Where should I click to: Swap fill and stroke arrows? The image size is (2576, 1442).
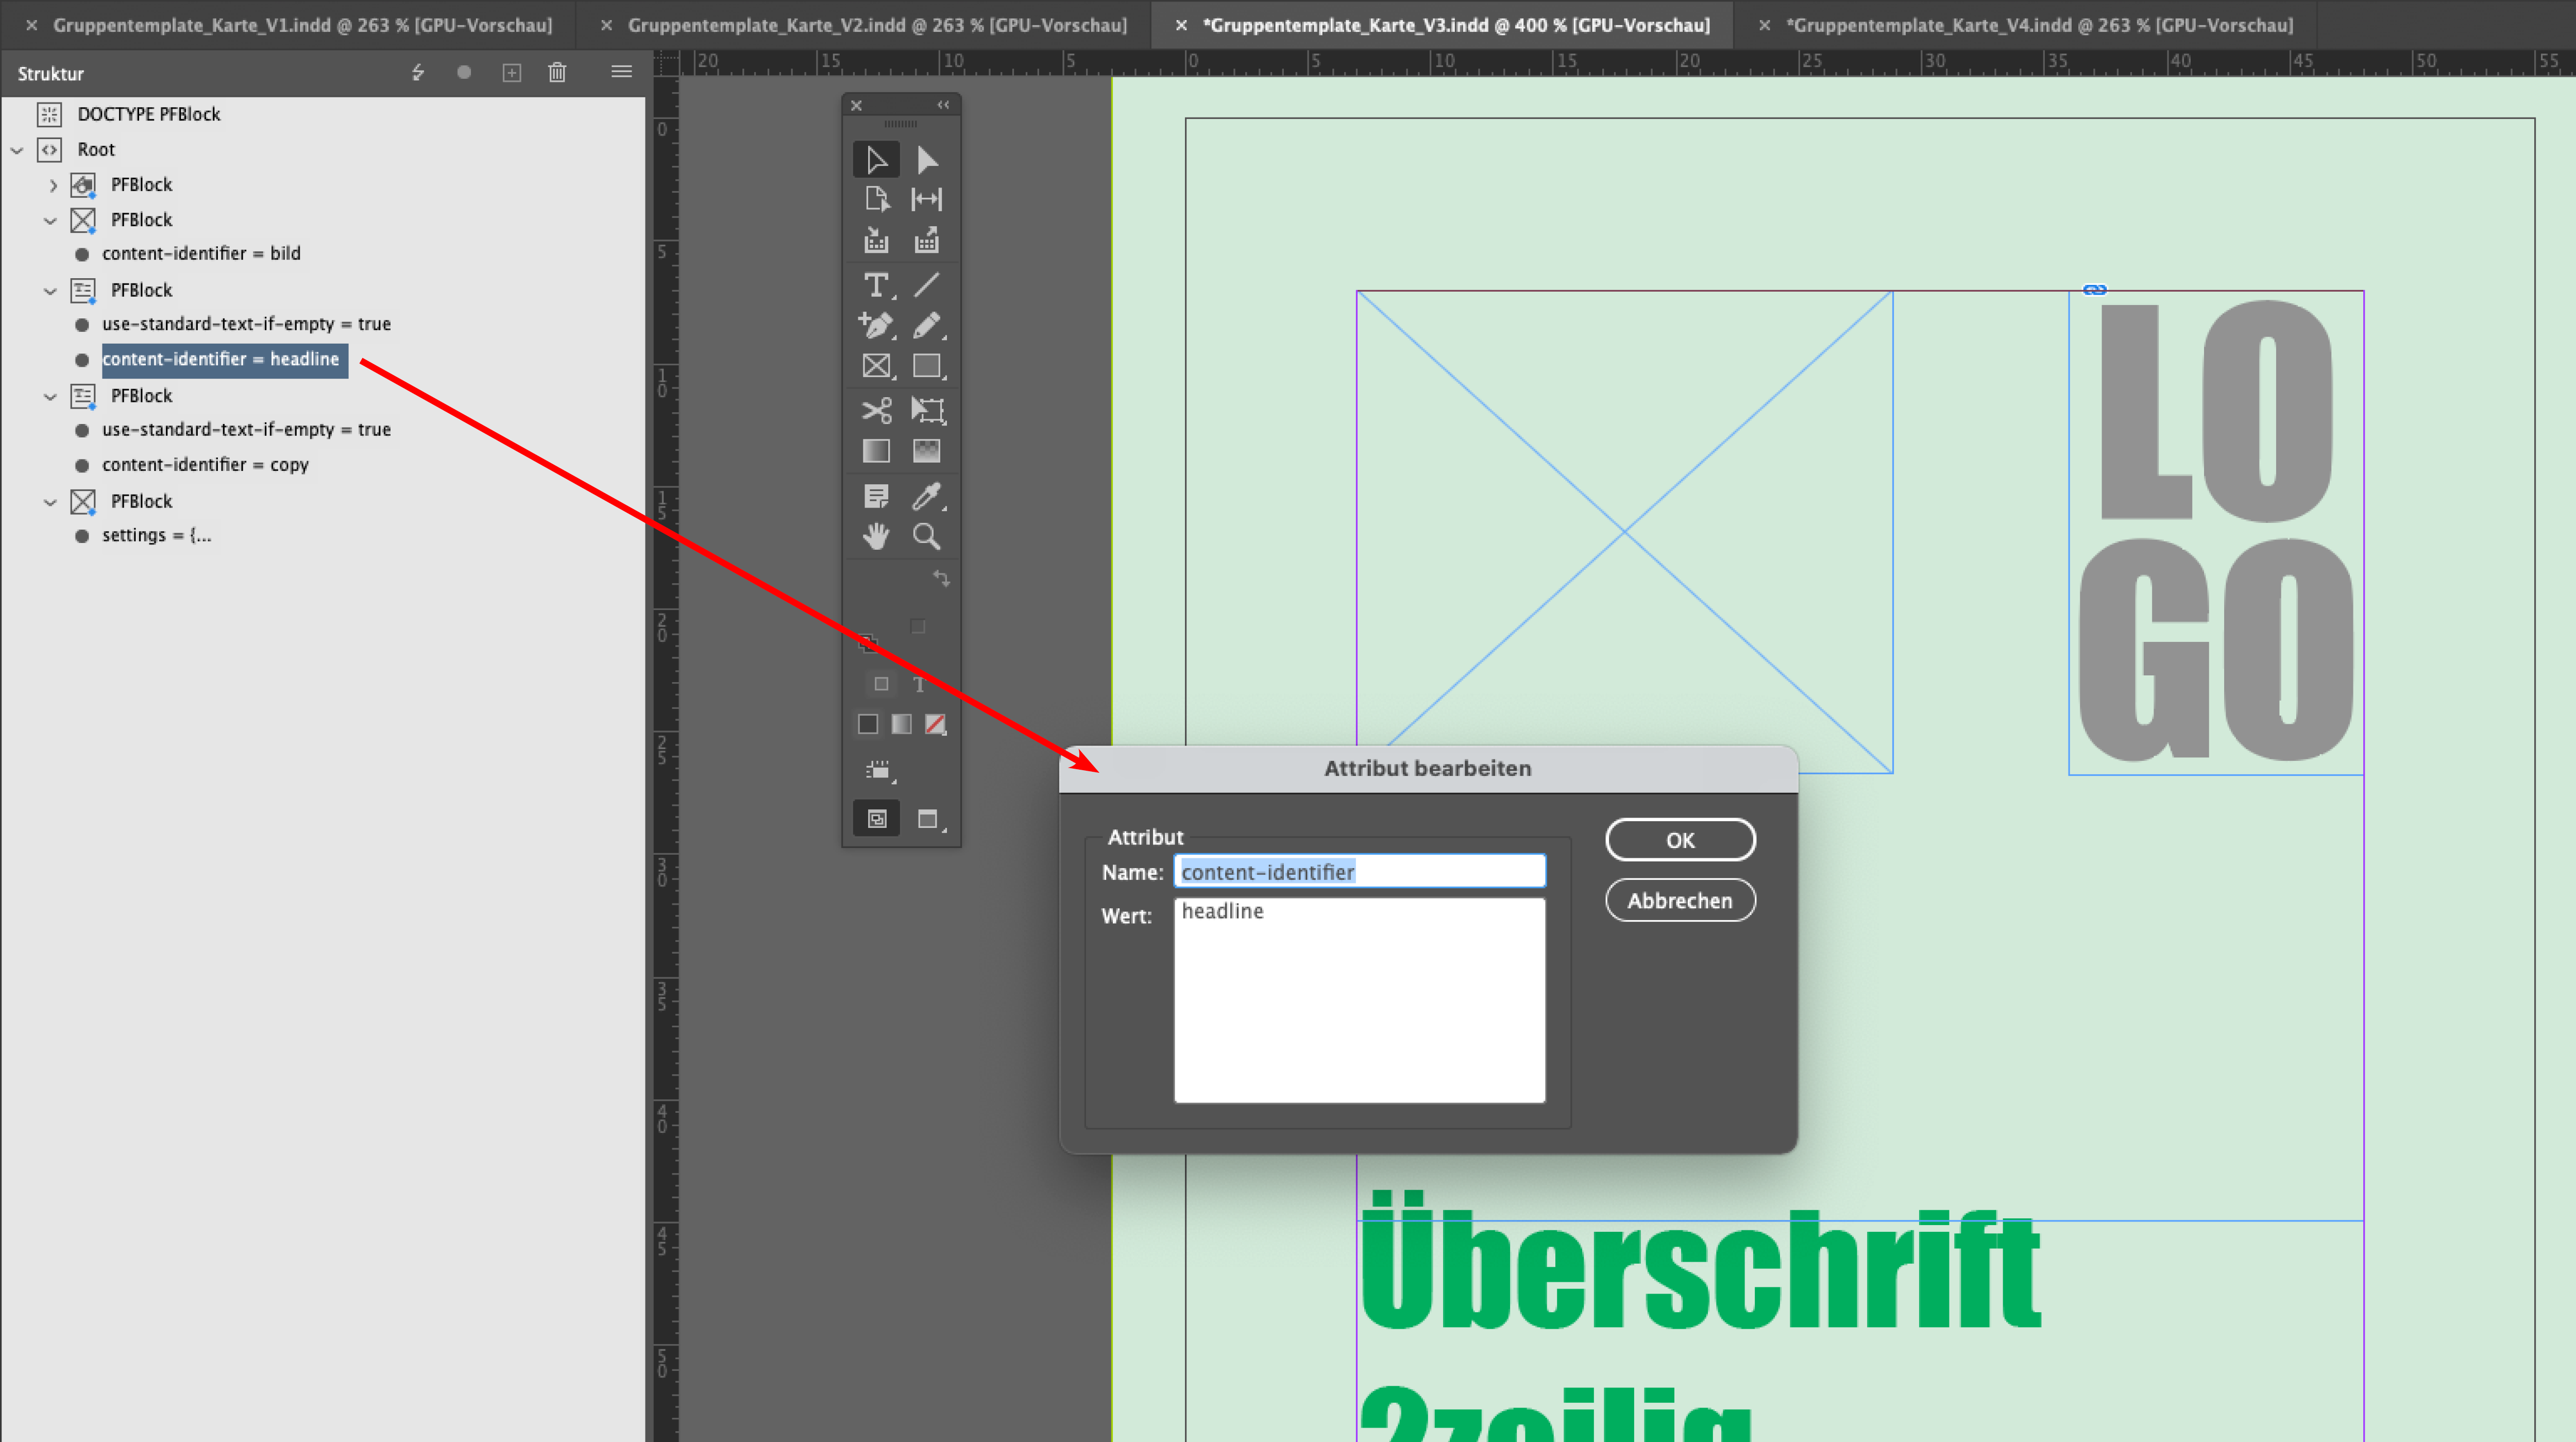click(x=941, y=578)
